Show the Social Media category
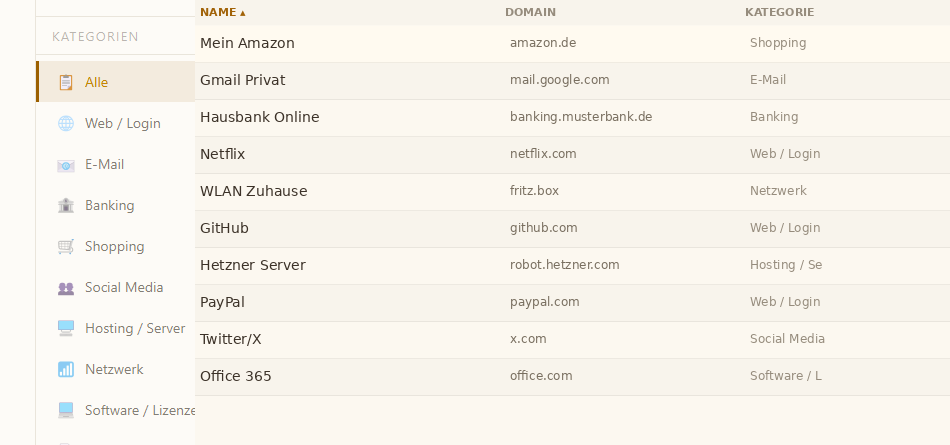This screenshot has width=950, height=445. (124, 287)
